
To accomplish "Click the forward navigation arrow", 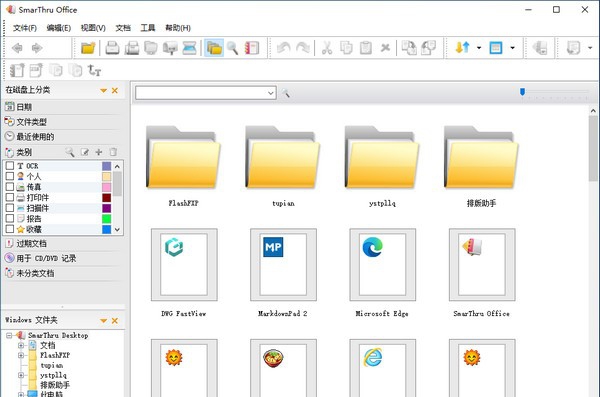I will (37, 48).
